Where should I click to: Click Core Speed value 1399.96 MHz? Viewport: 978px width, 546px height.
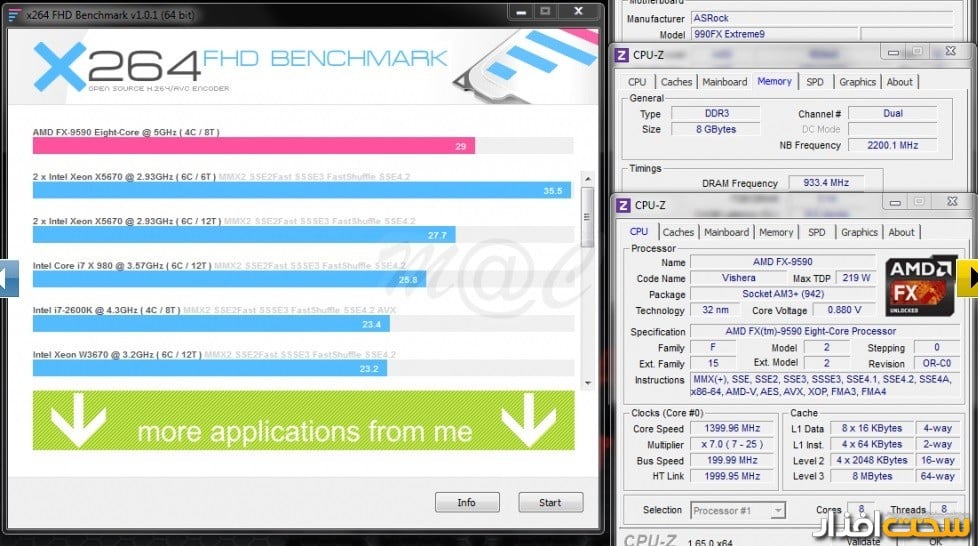(732, 429)
